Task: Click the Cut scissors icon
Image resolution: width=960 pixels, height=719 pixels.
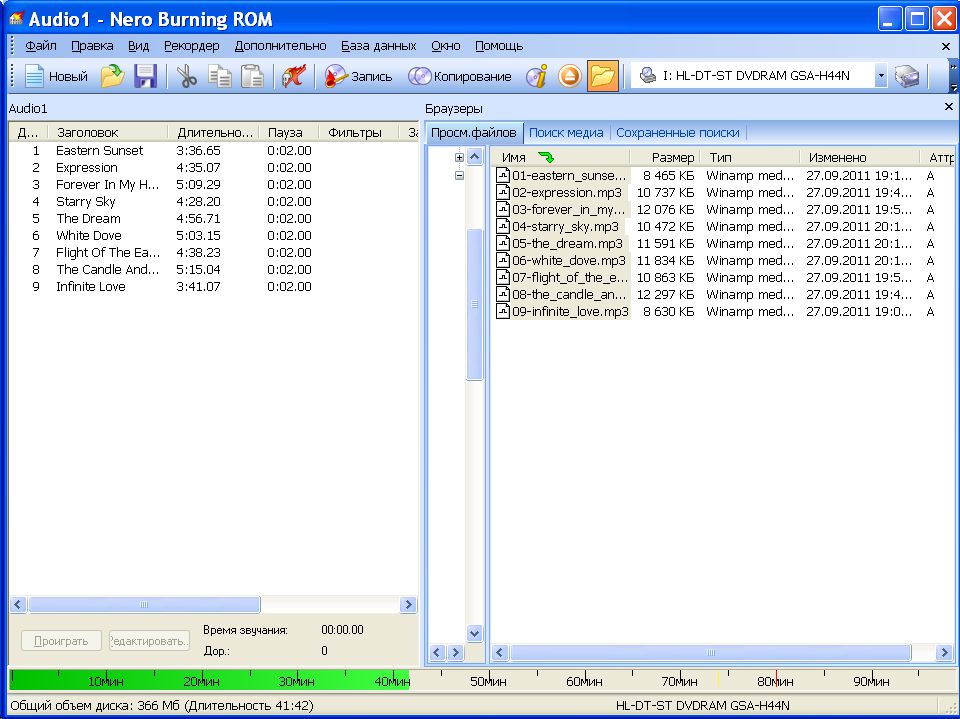Action: [187, 76]
